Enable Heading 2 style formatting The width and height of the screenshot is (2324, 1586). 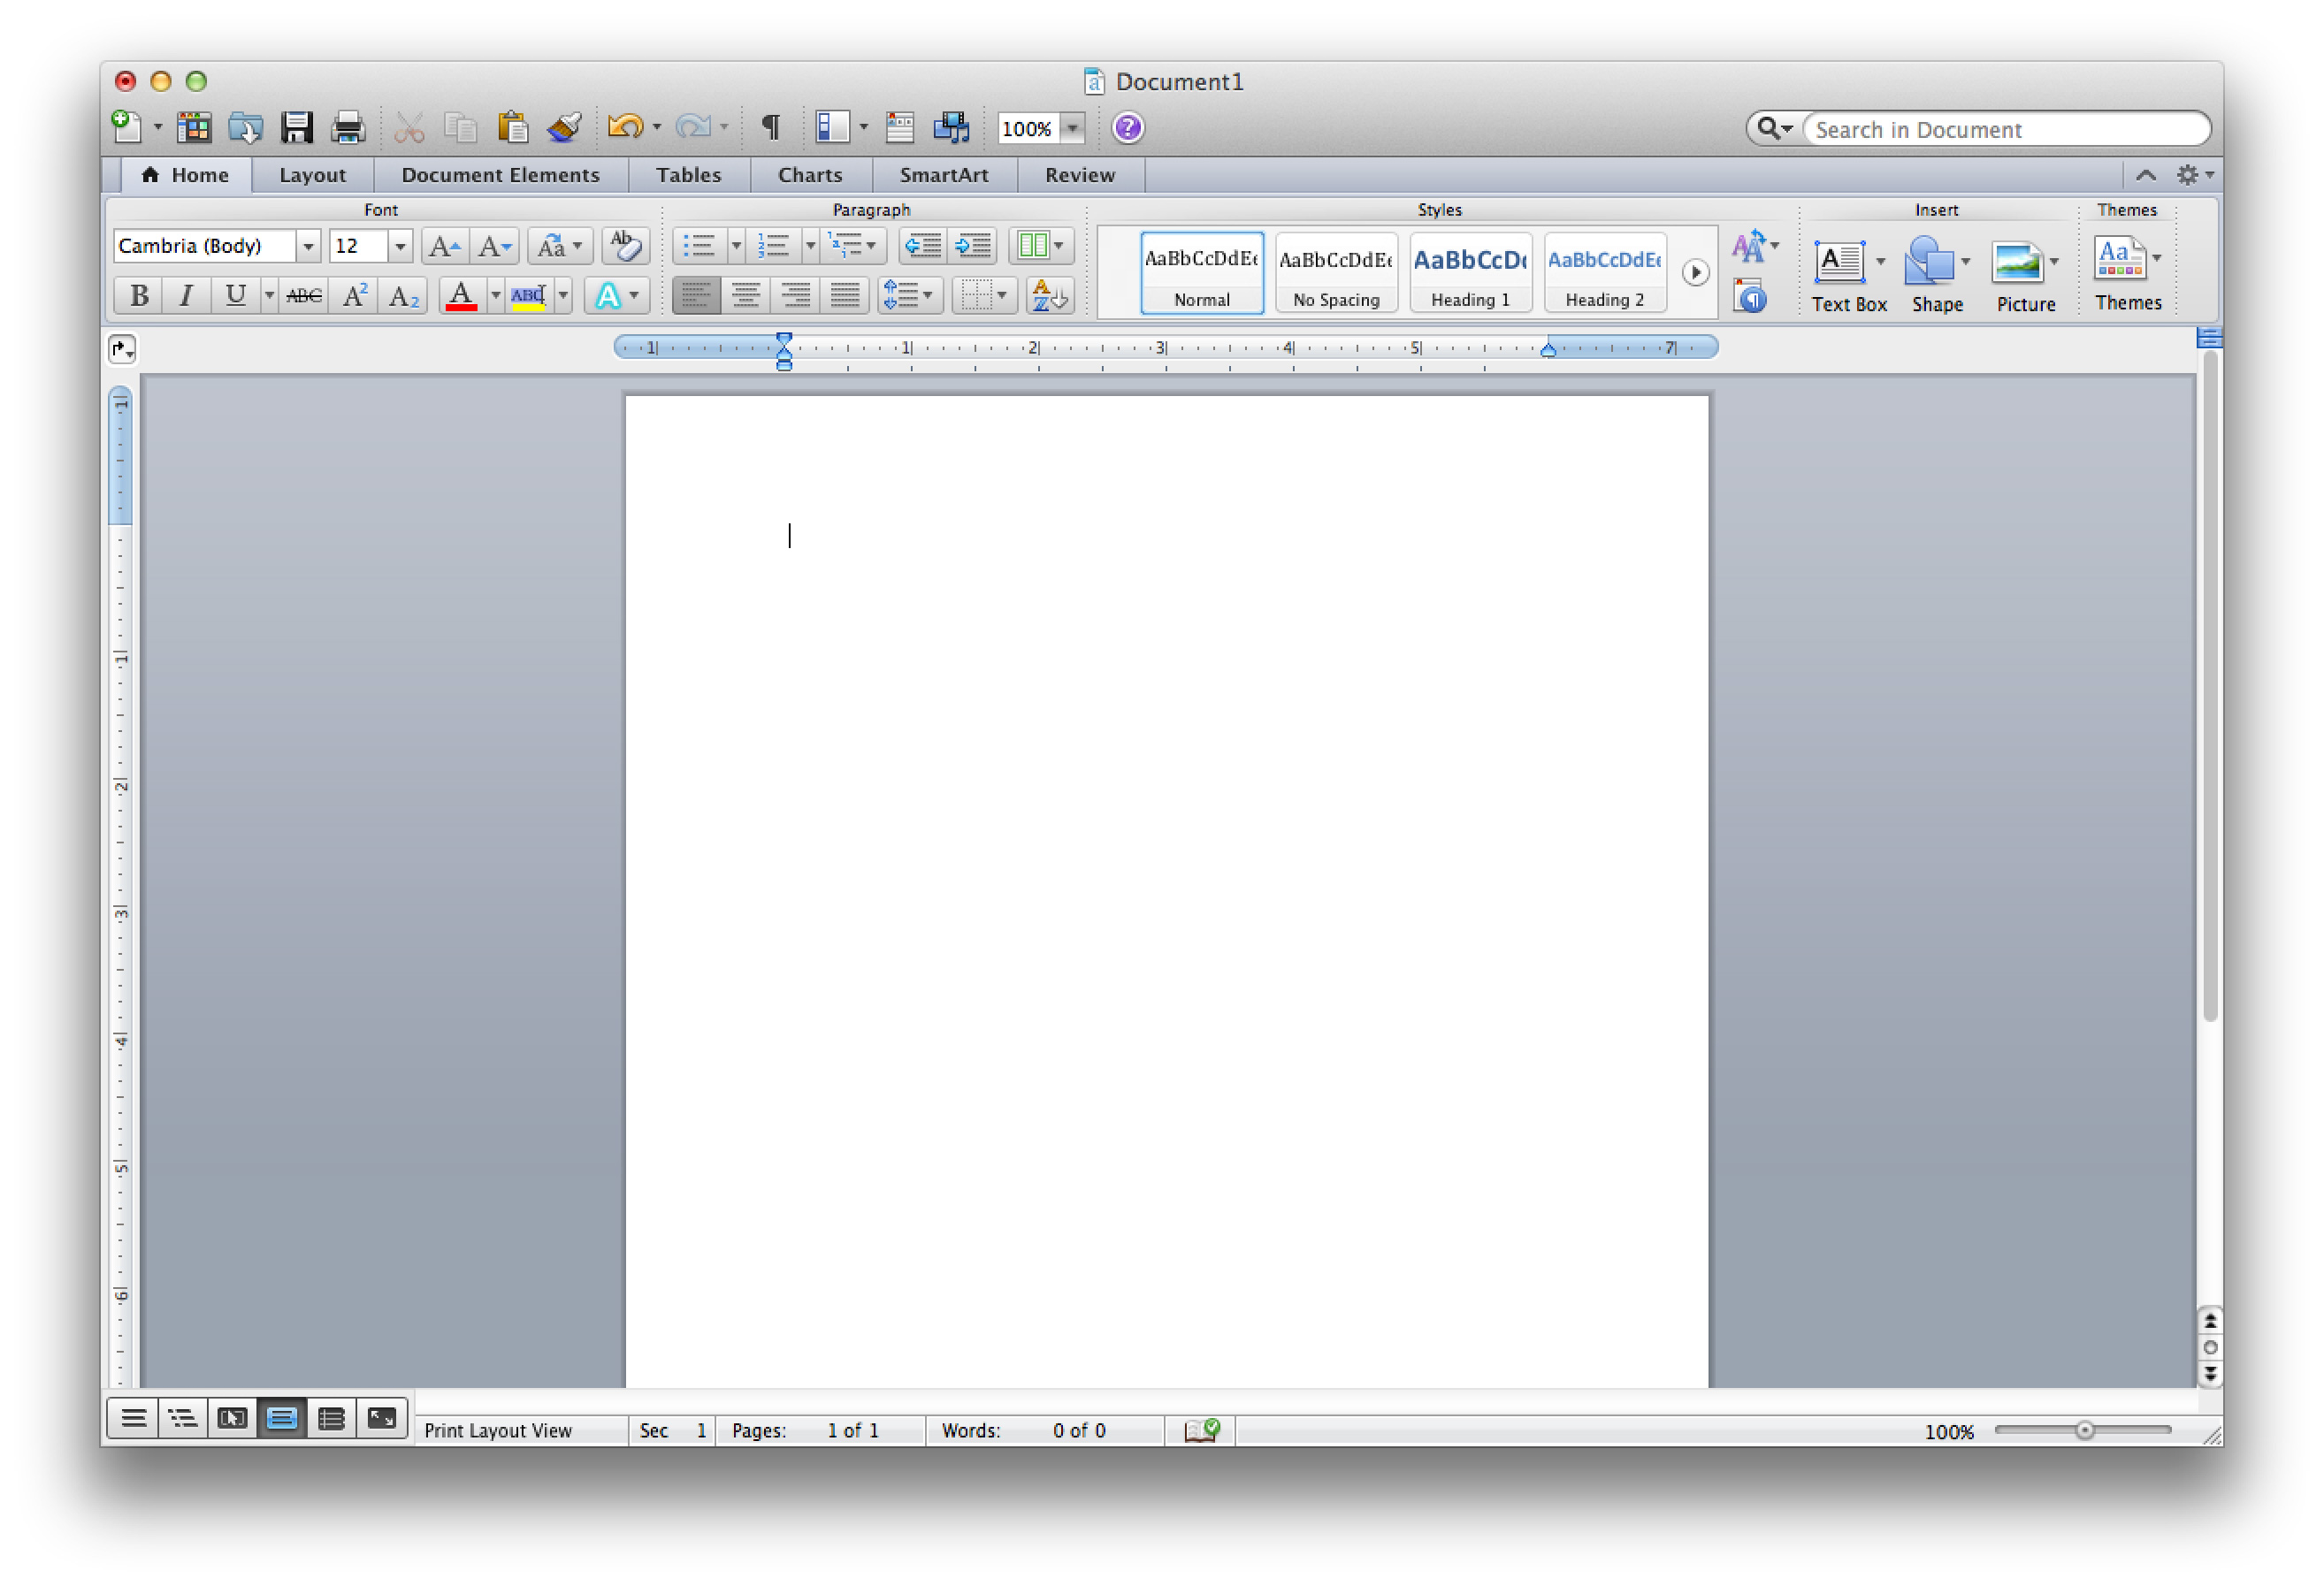pyautogui.click(x=1600, y=274)
